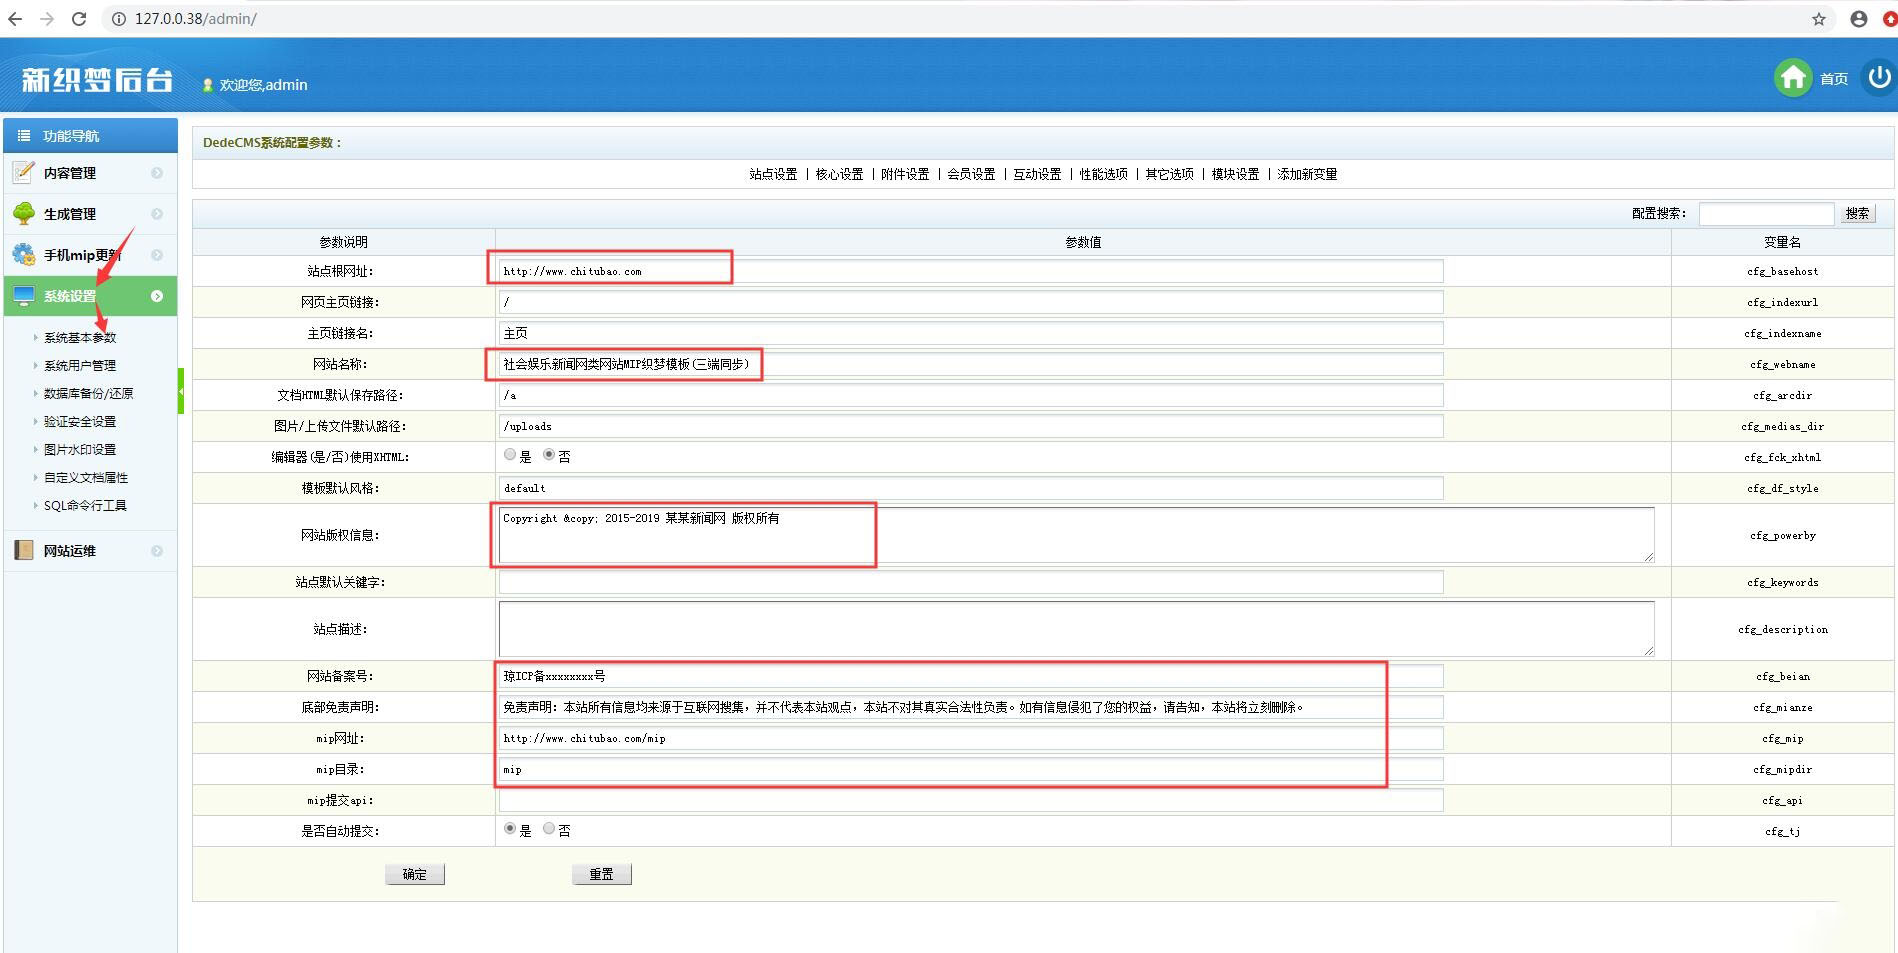Open 数据库备份/还原 in the sidebar
Viewport: 1898px width, 953px height.
point(88,394)
